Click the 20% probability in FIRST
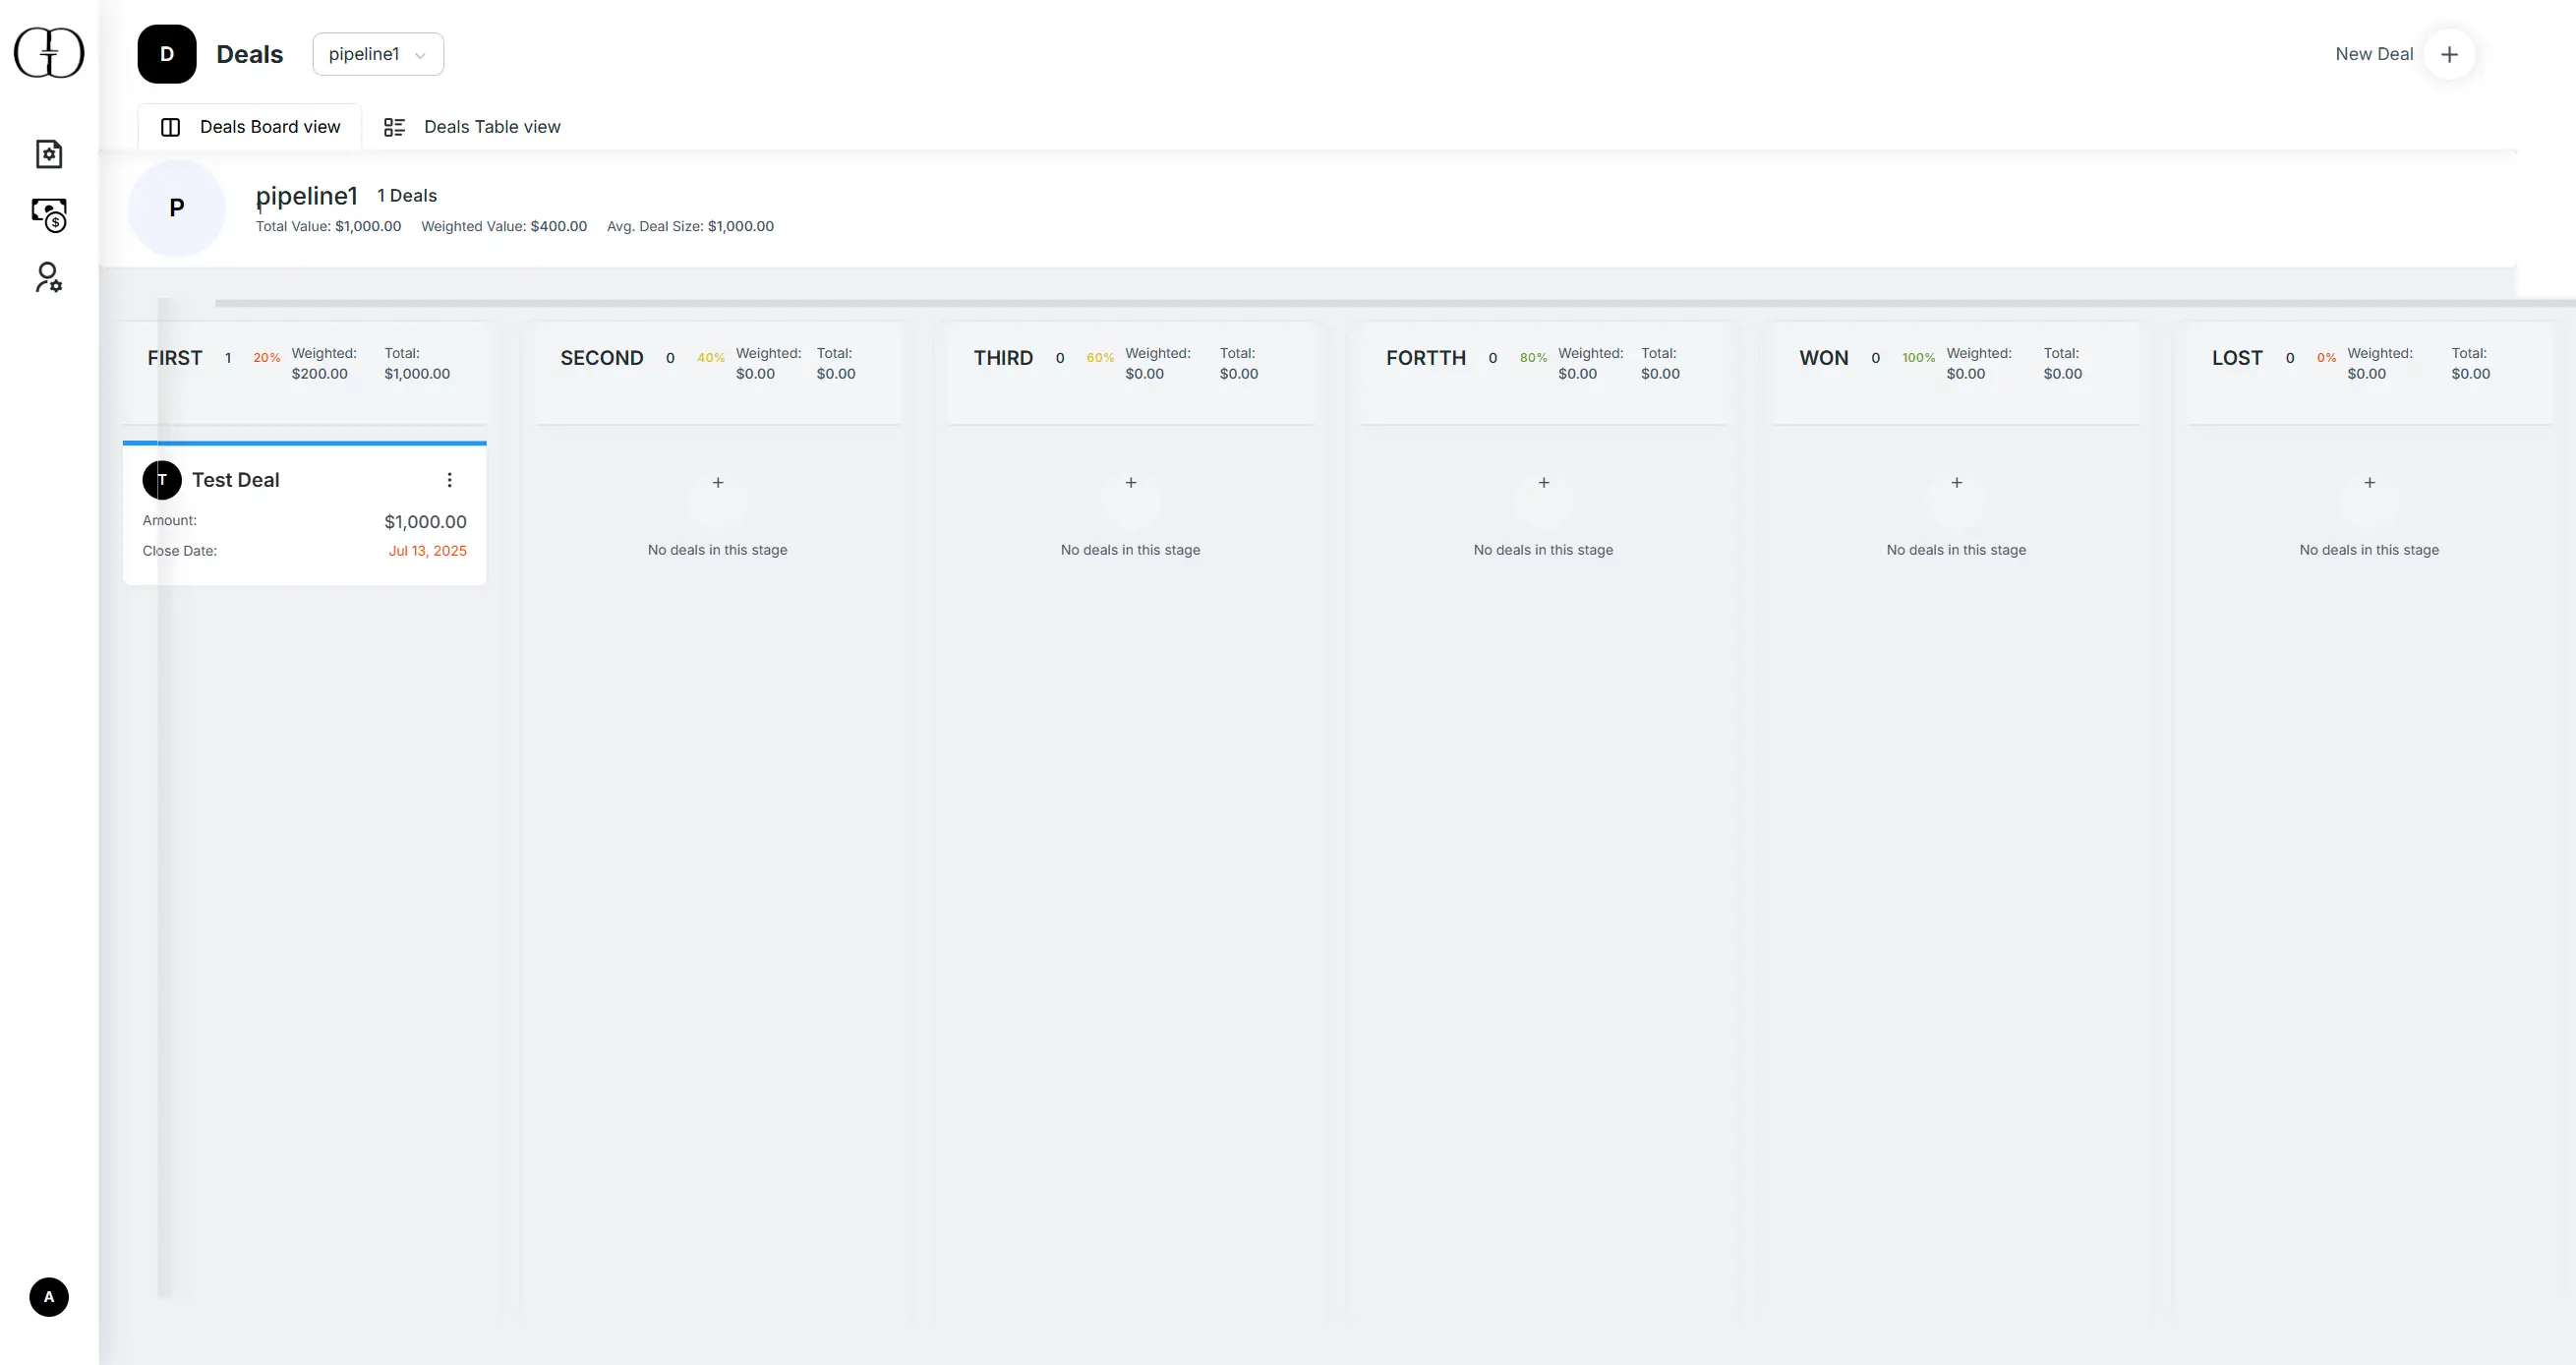The height and width of the screenshot is (1365, 2576). (x=267, y=358)
